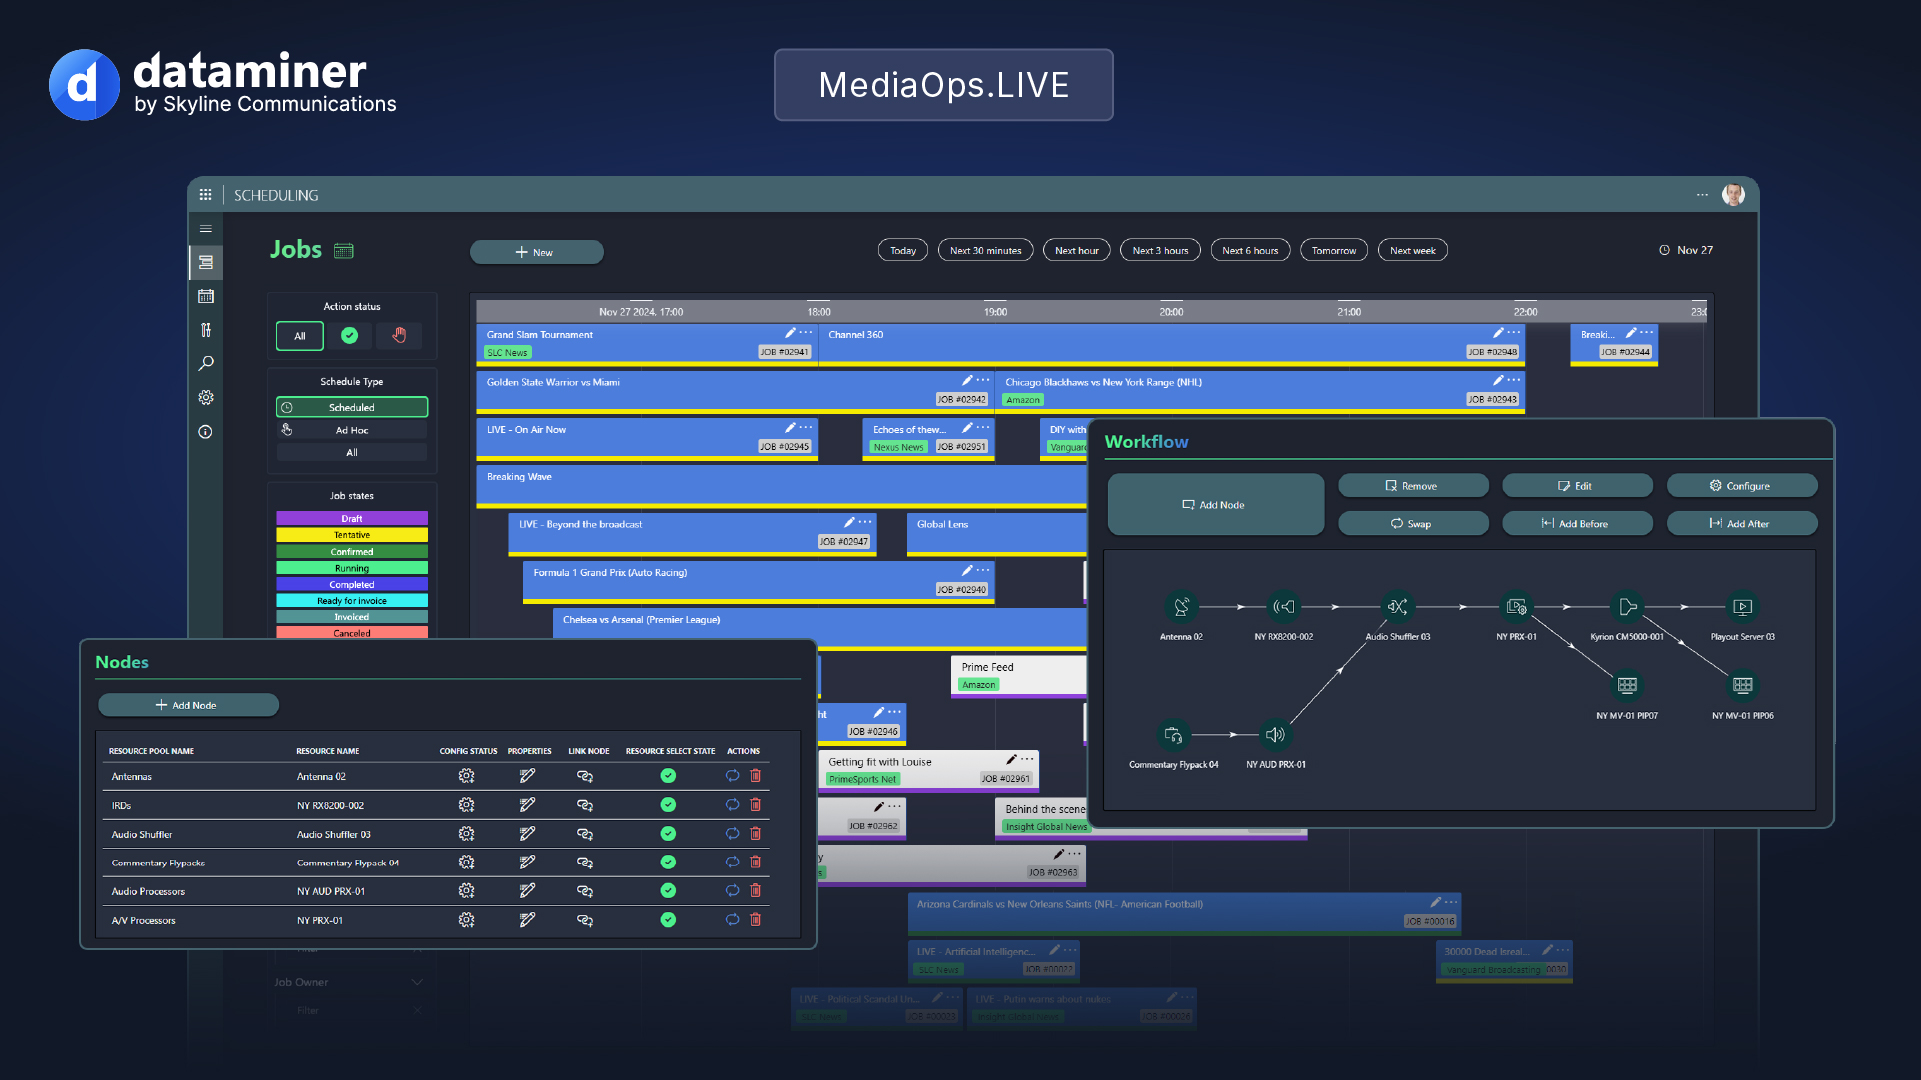
Task: Filter action status by green checkmark
Action: [349, 336]
